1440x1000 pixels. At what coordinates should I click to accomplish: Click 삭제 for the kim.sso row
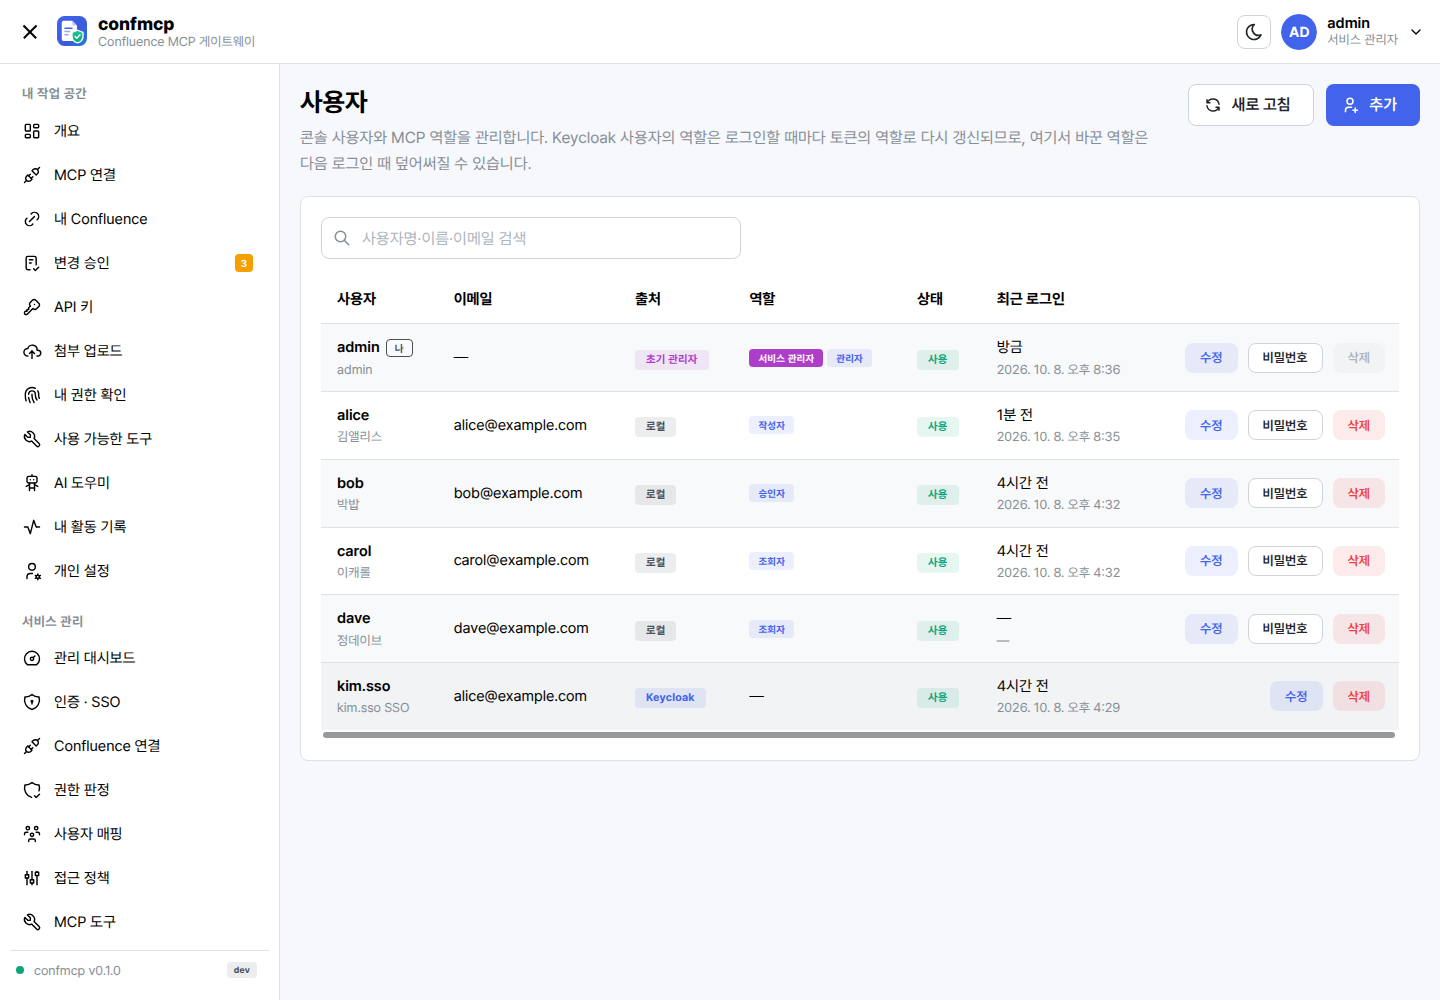click(1358, 697)
